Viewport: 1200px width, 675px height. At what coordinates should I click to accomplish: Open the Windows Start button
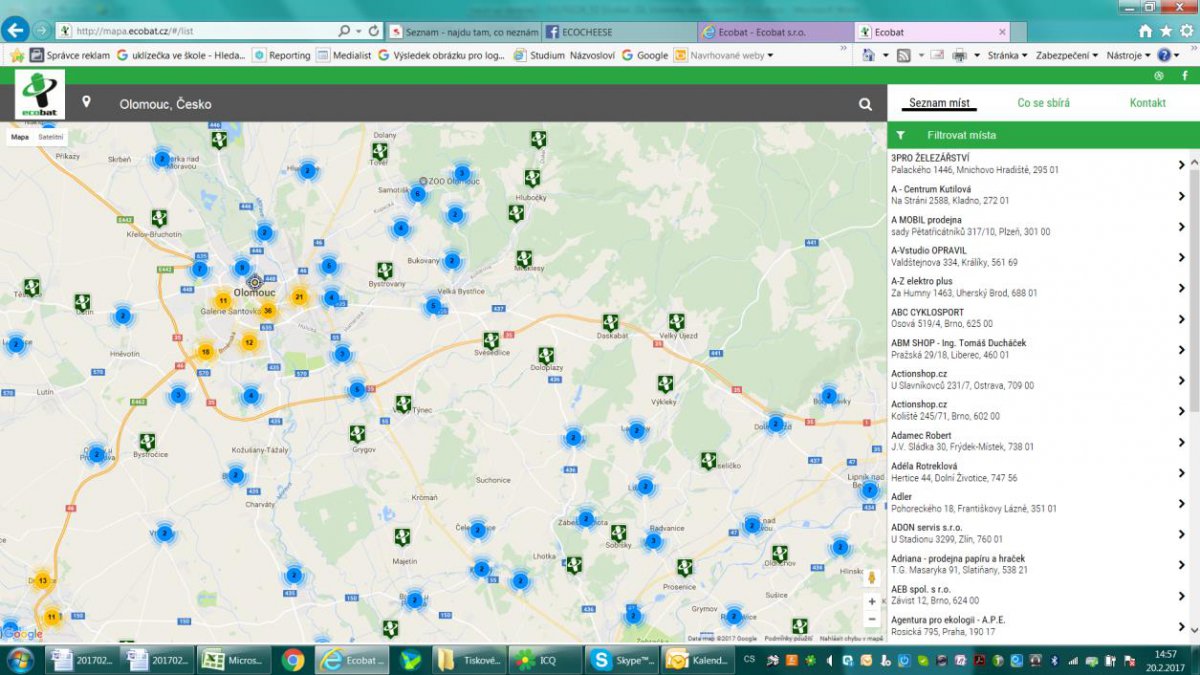(x=20, y=660)
